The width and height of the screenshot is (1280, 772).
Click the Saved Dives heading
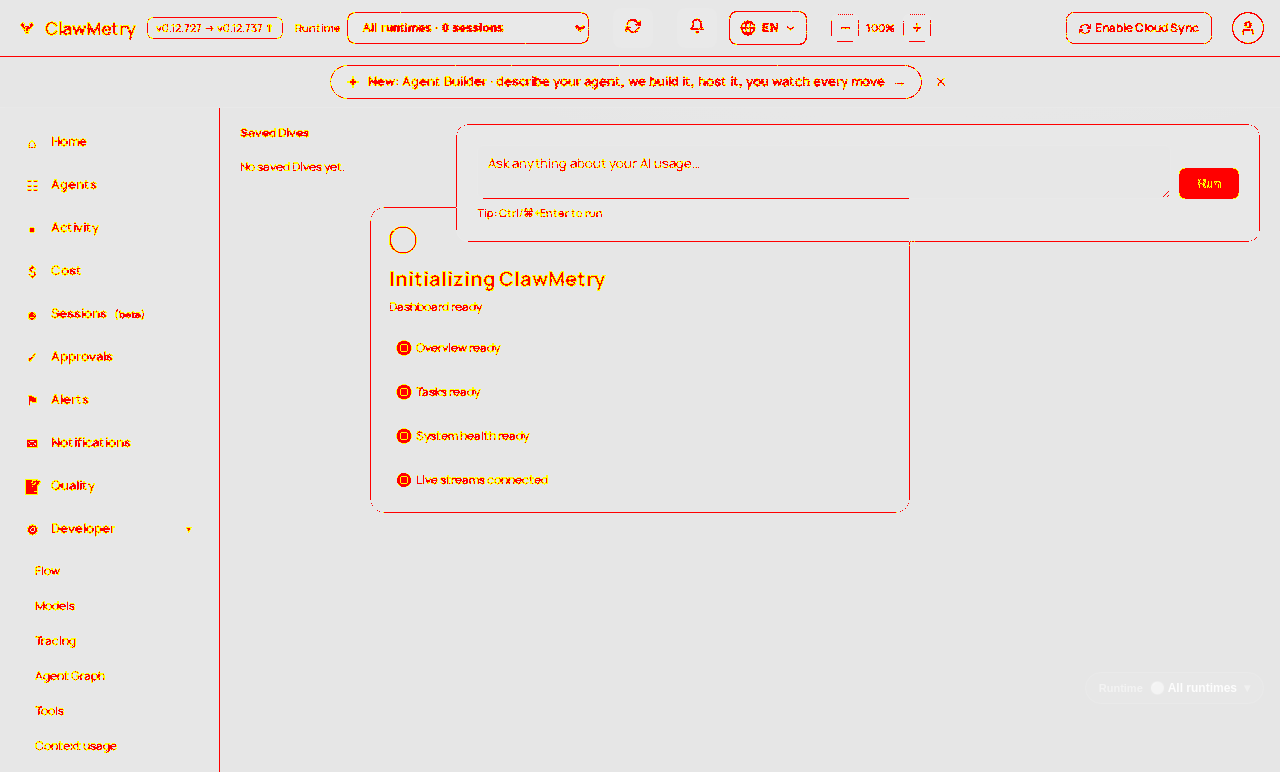[x=275, y=133]
